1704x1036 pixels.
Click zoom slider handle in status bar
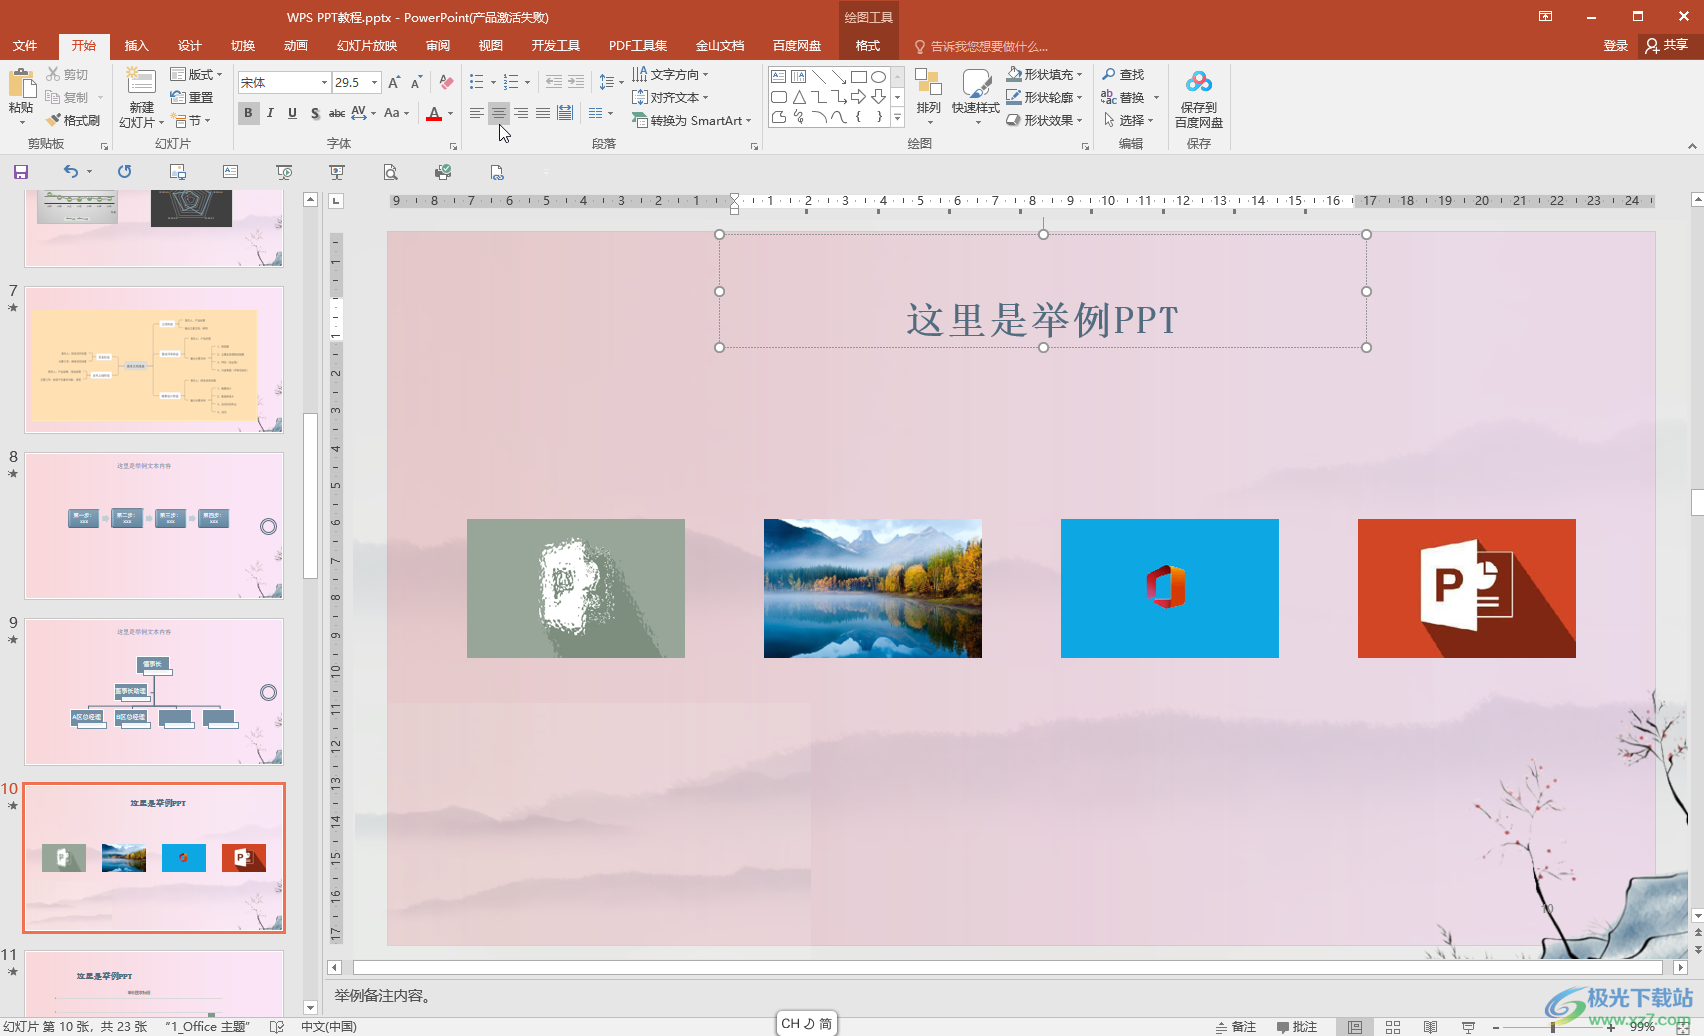click(x=1553, y=1027)
